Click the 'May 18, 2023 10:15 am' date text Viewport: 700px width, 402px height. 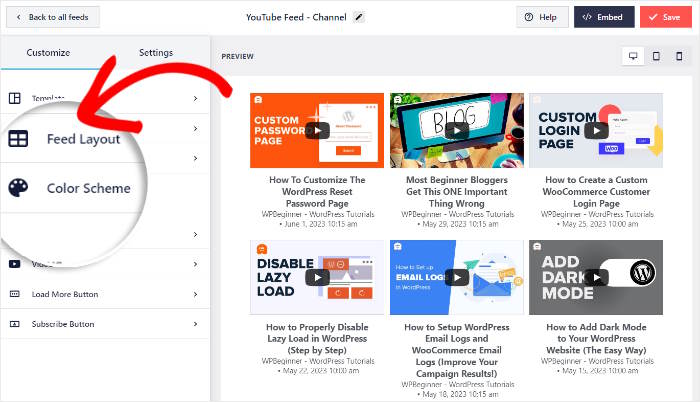coord(460,394)
